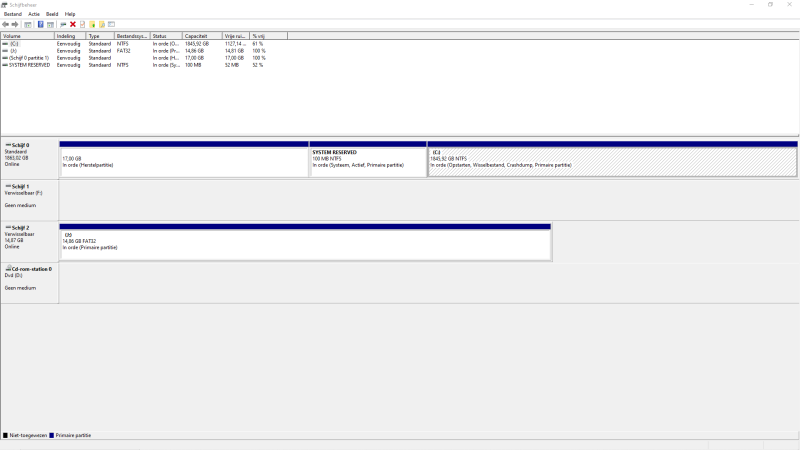This screenshot has width=800, height=450.
Task: Open the Help menu
Action: (70, 14)
